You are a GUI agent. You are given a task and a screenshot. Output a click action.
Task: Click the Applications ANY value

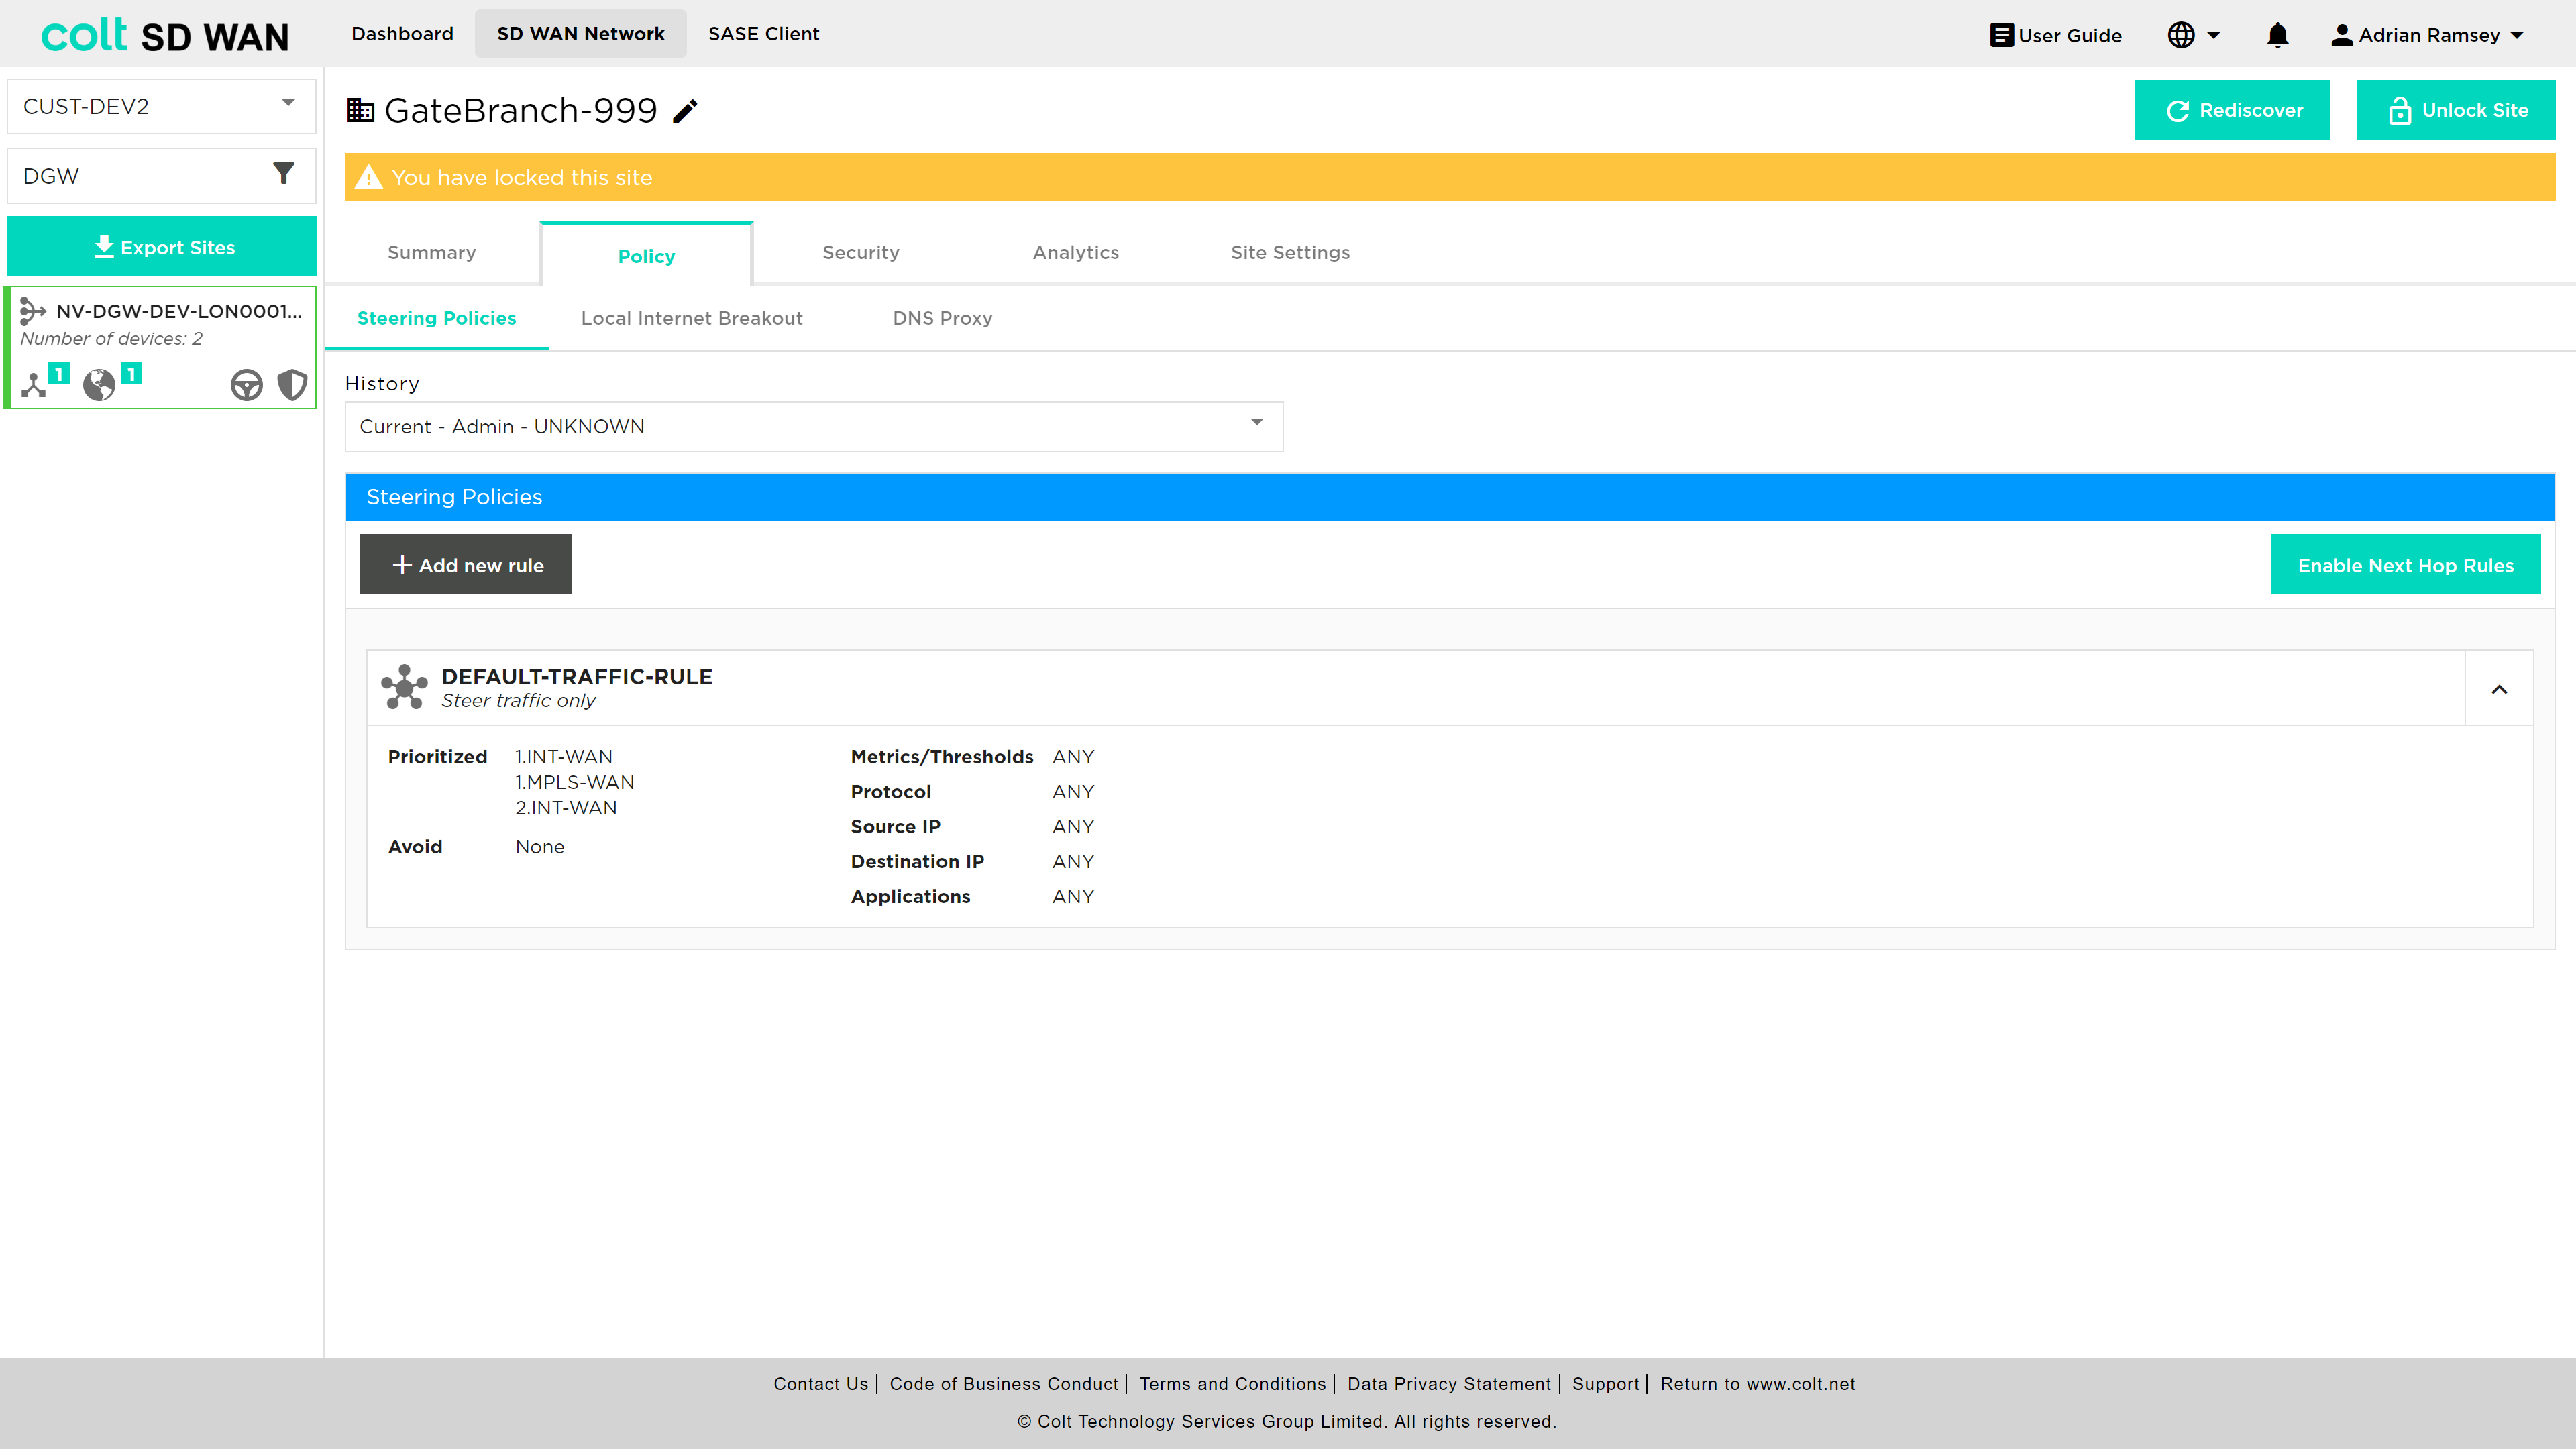pyautogui.click(x=1073, y=896)
